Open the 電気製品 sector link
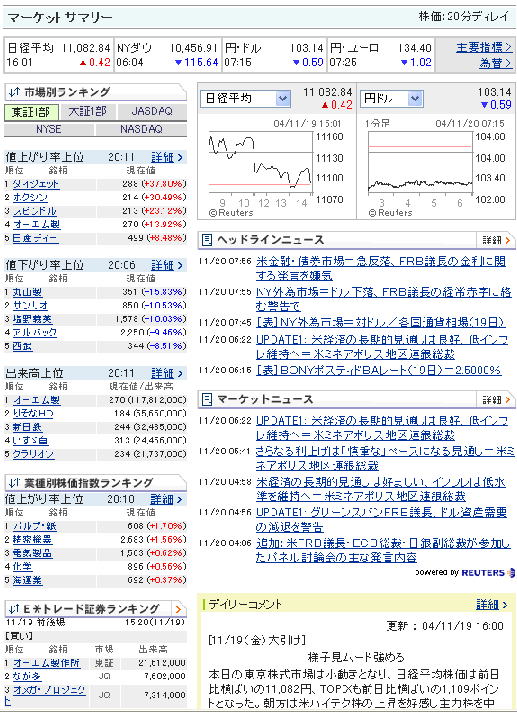The height and width of the screenshot is (712, 517). [32, 554]
